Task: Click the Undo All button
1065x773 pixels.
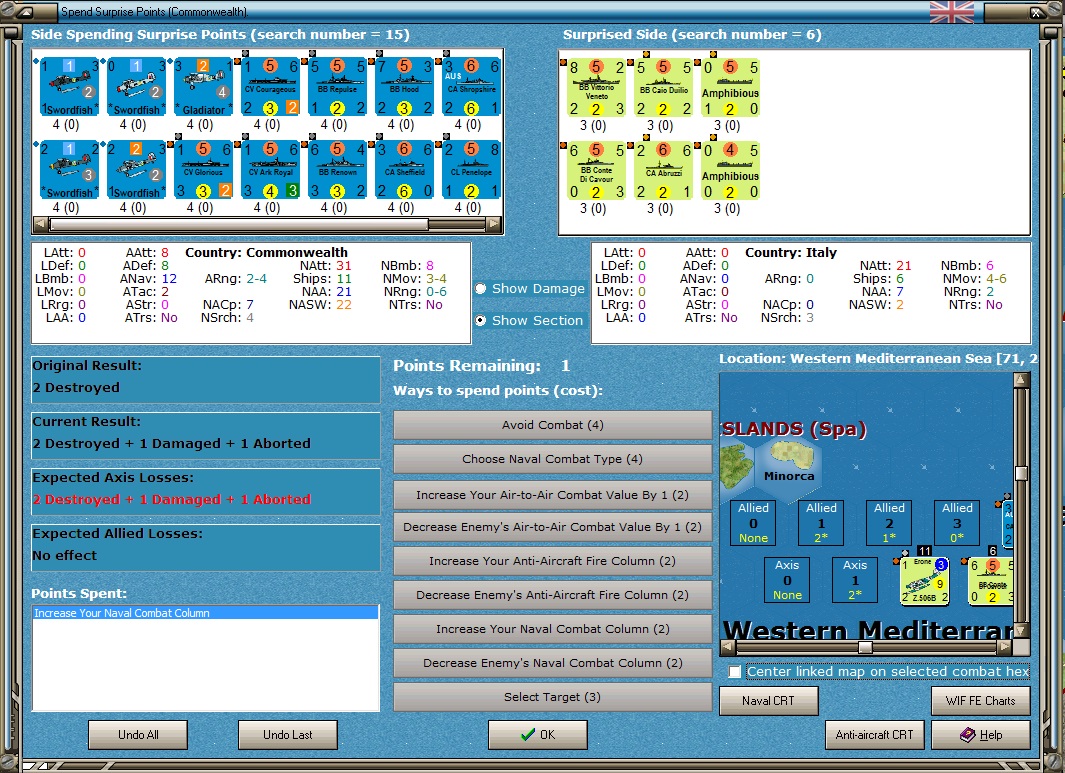Action: point(138,735)
